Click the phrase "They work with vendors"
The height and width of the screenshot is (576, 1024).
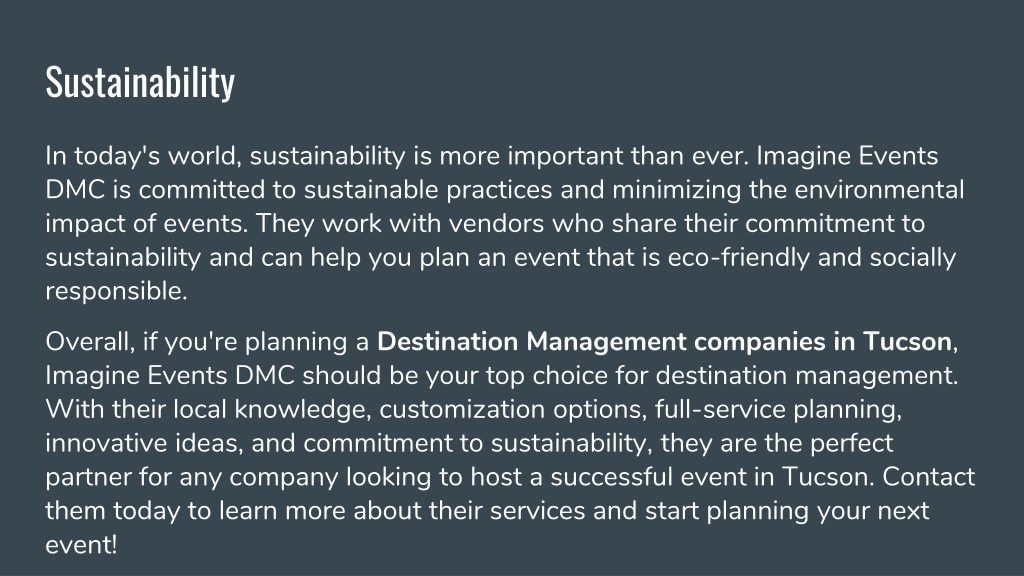(400, 224)
